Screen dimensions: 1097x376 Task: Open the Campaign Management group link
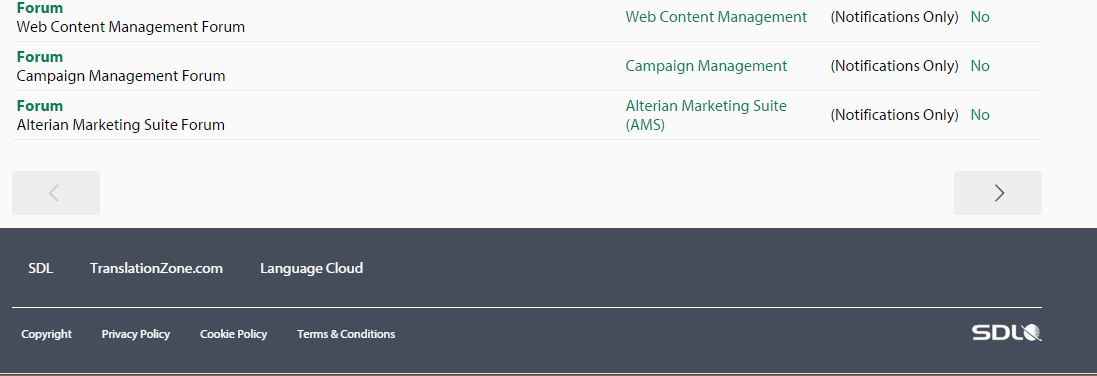706,66
